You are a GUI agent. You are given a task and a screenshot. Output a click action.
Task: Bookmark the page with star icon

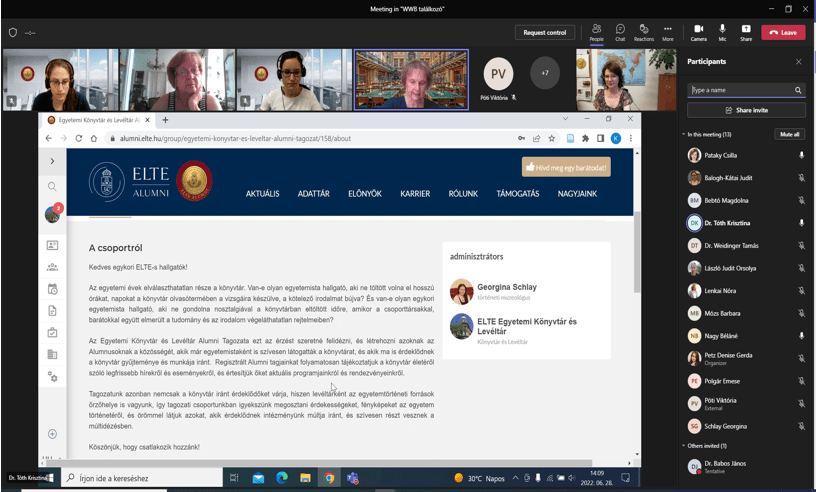[552, 138]
